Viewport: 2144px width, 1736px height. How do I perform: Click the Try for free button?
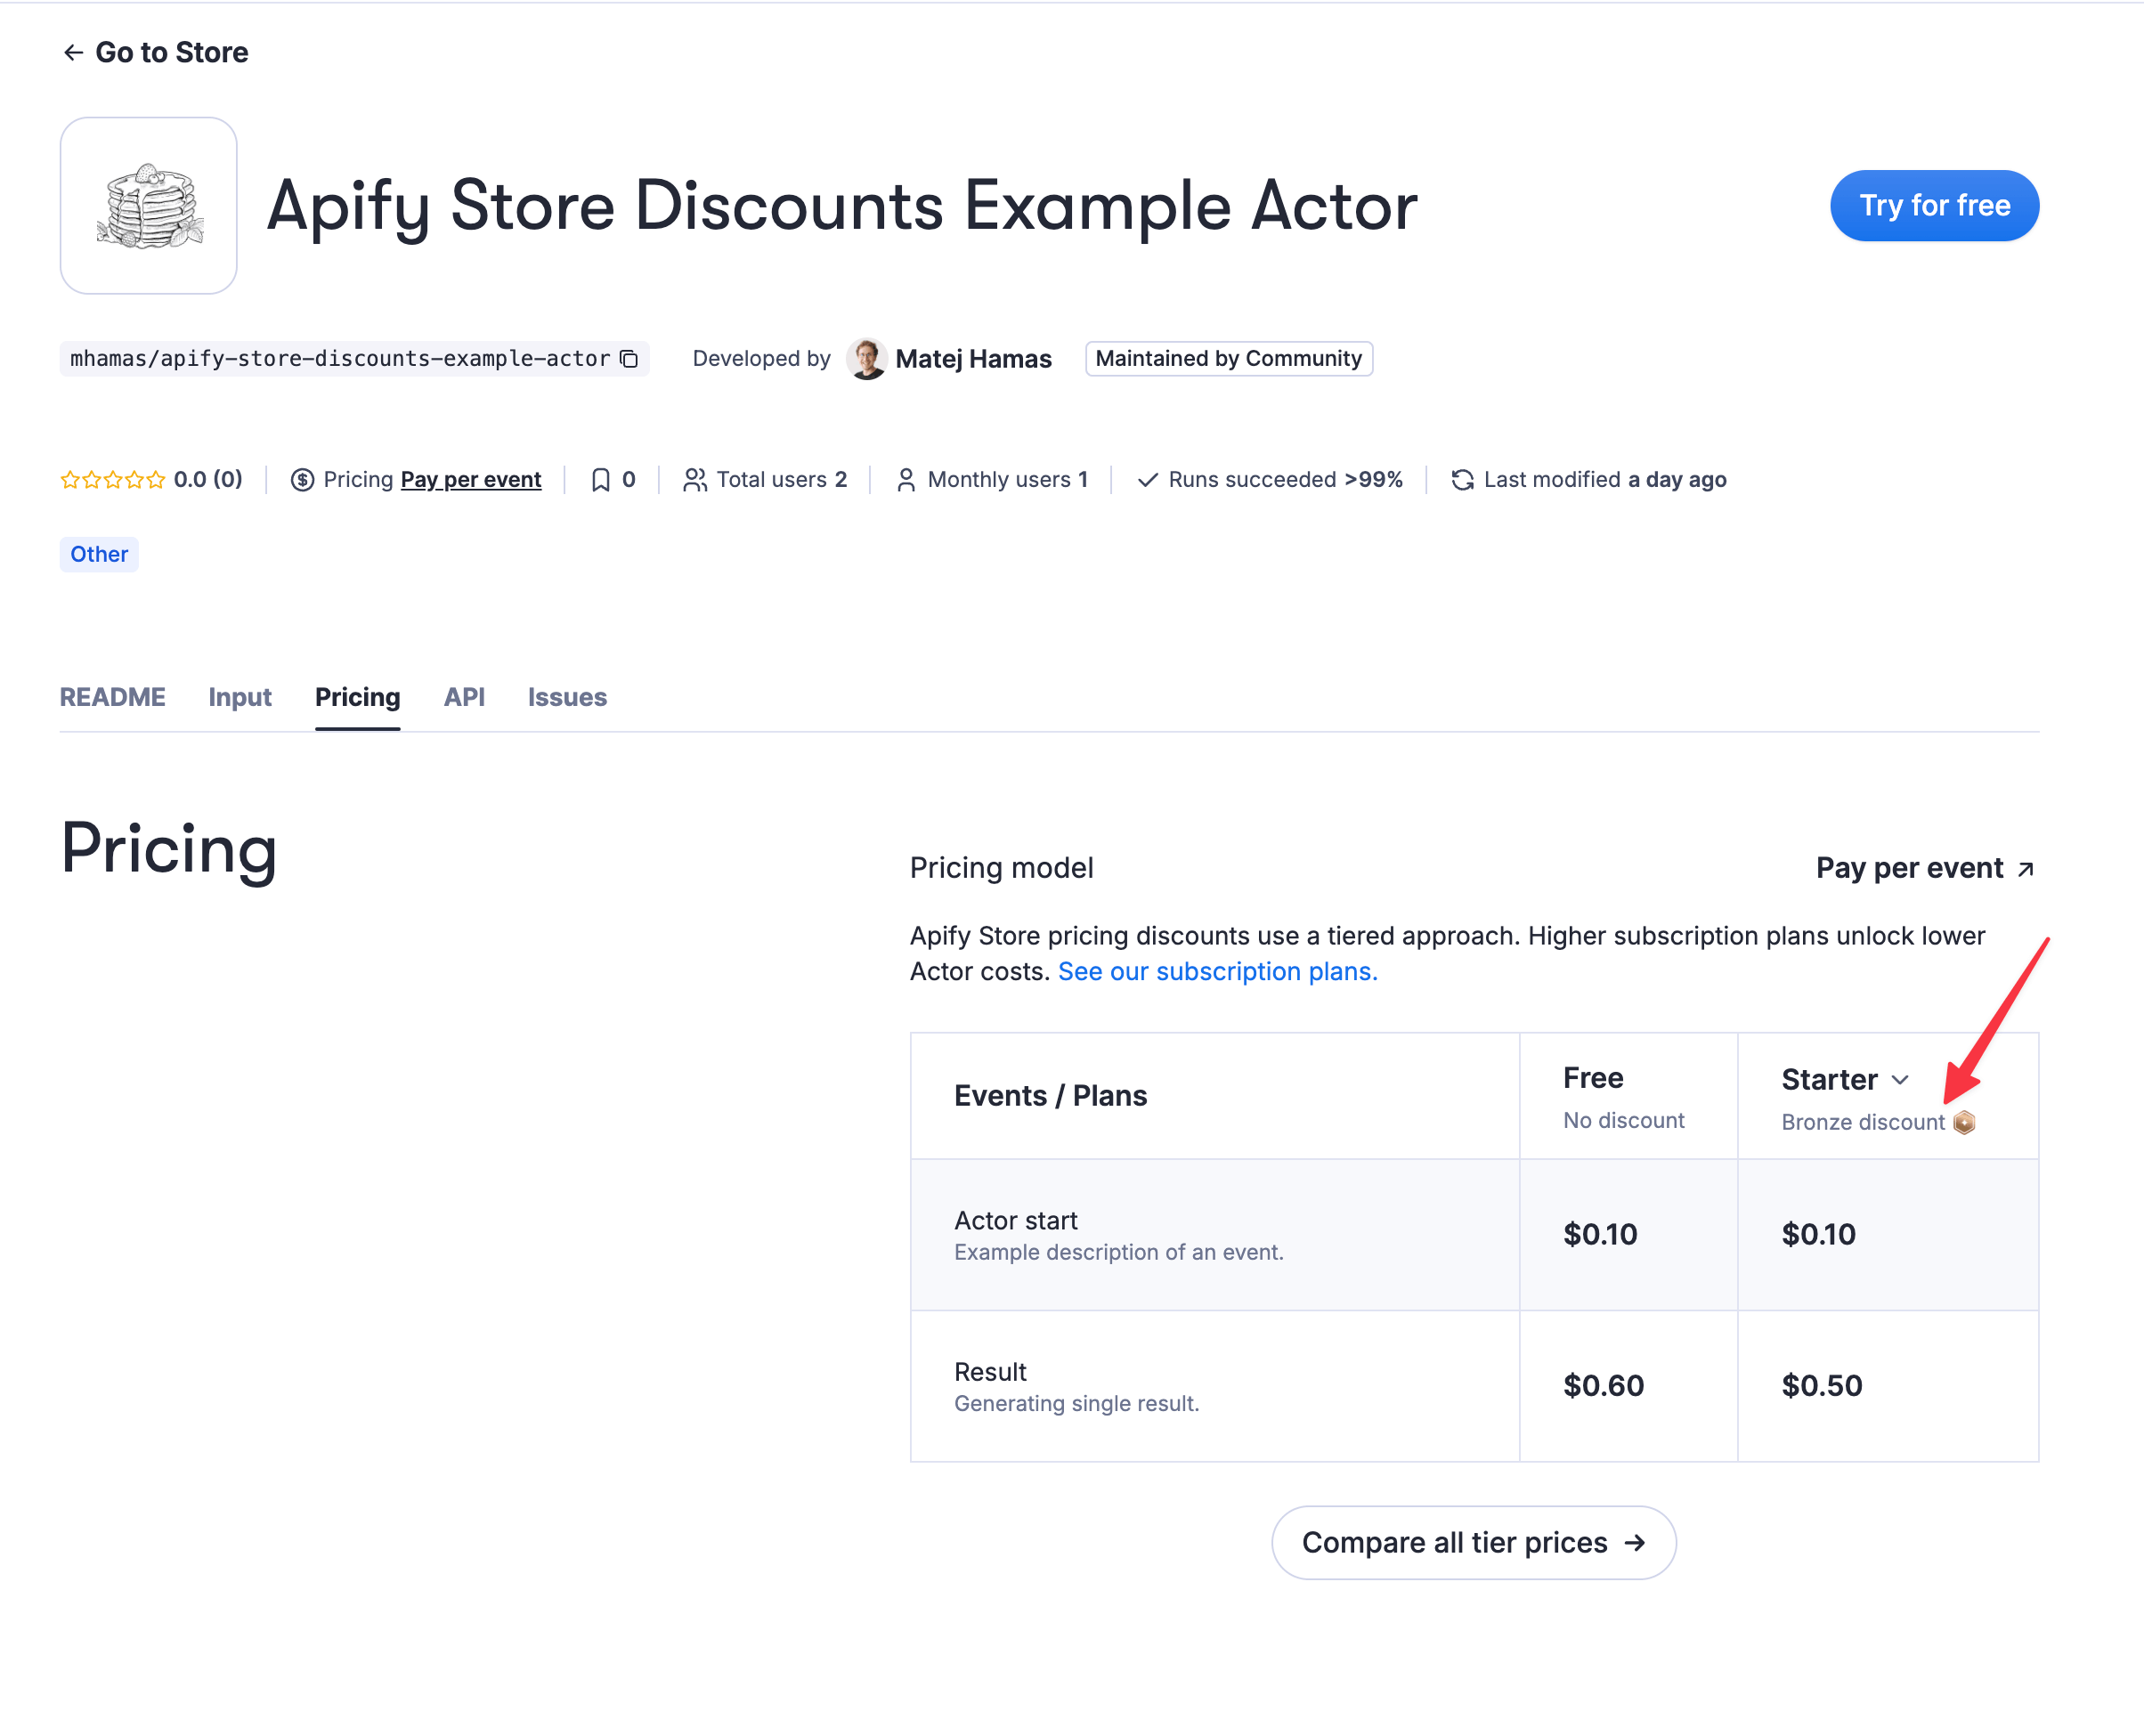(1933, 205)
